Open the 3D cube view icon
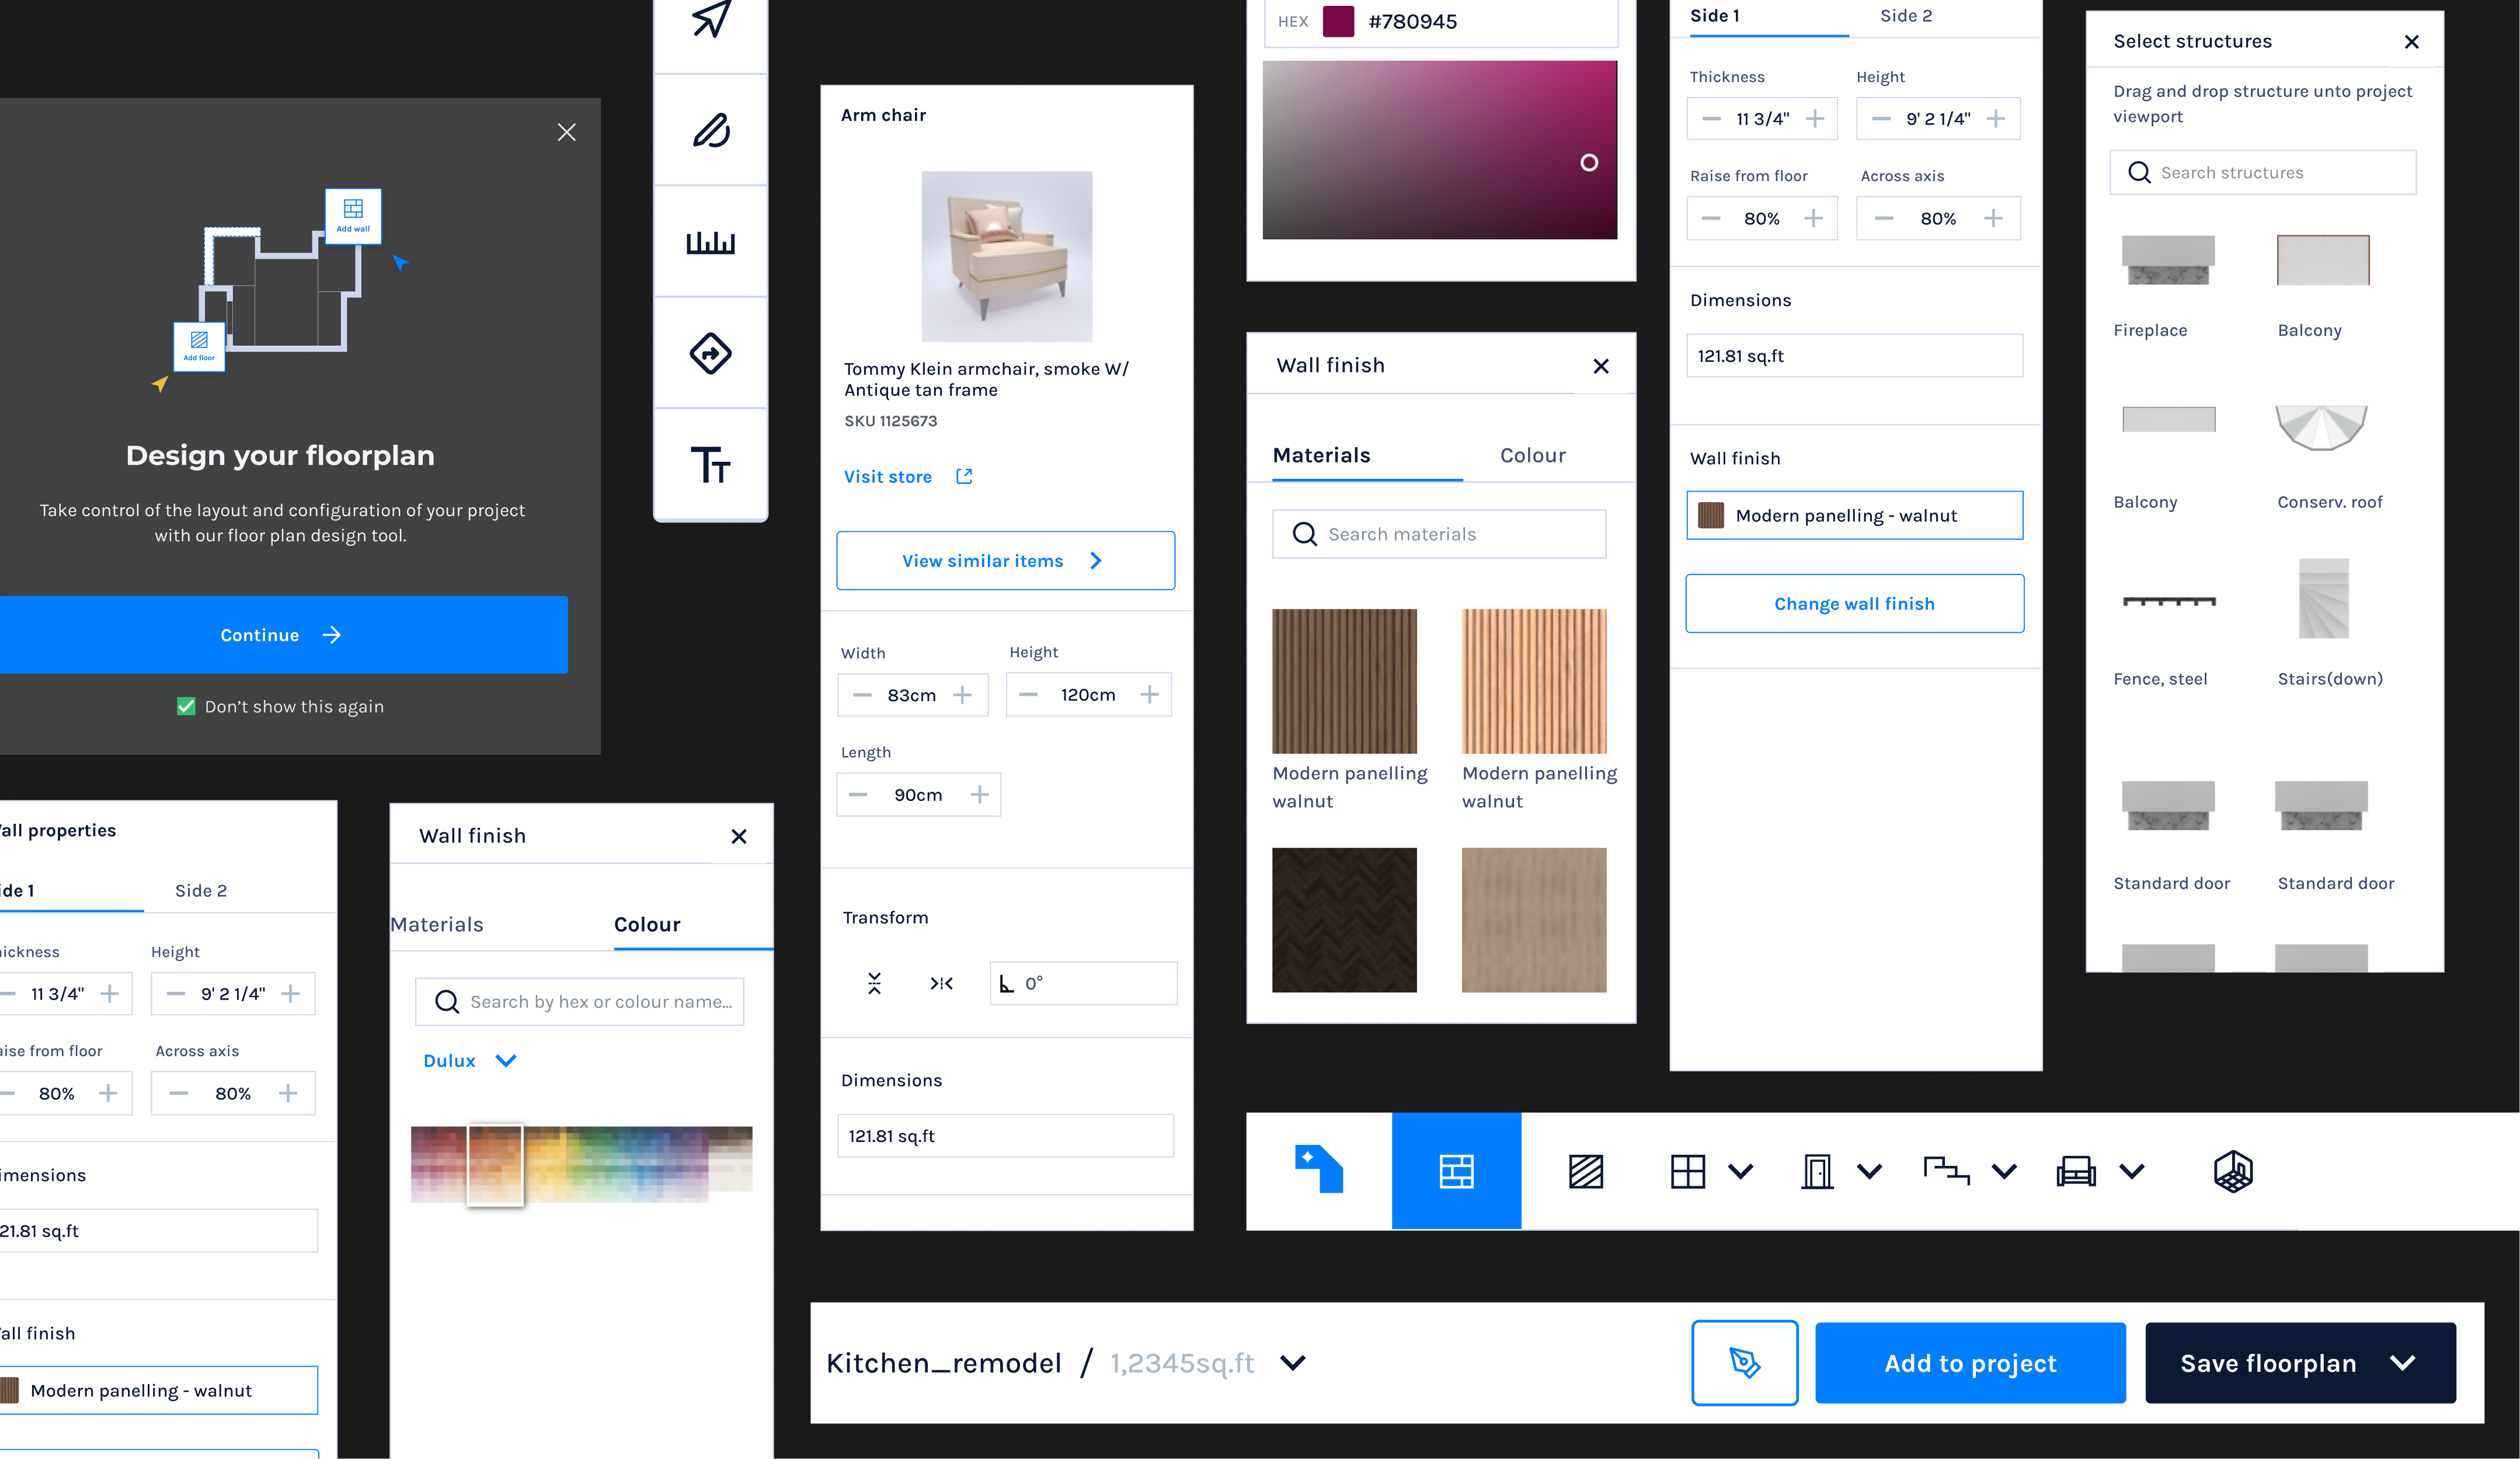This screenshot has height=1459, width=2520. [2233, 1171]
